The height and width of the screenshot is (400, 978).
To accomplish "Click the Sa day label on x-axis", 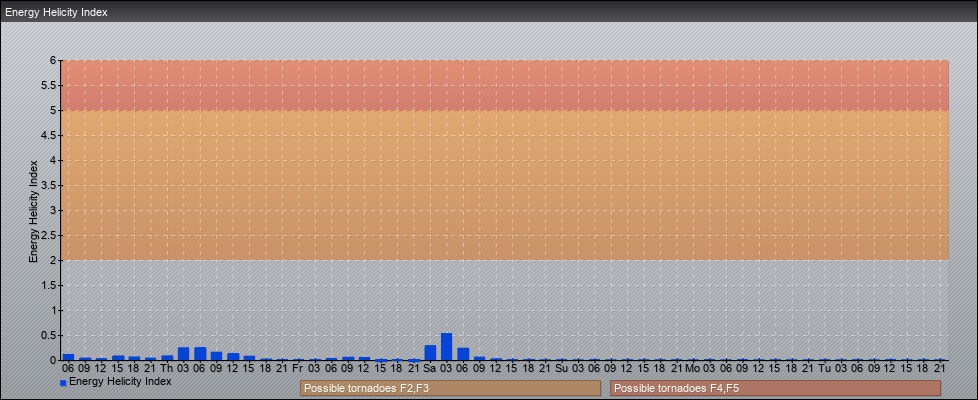I will click(430, 368).
